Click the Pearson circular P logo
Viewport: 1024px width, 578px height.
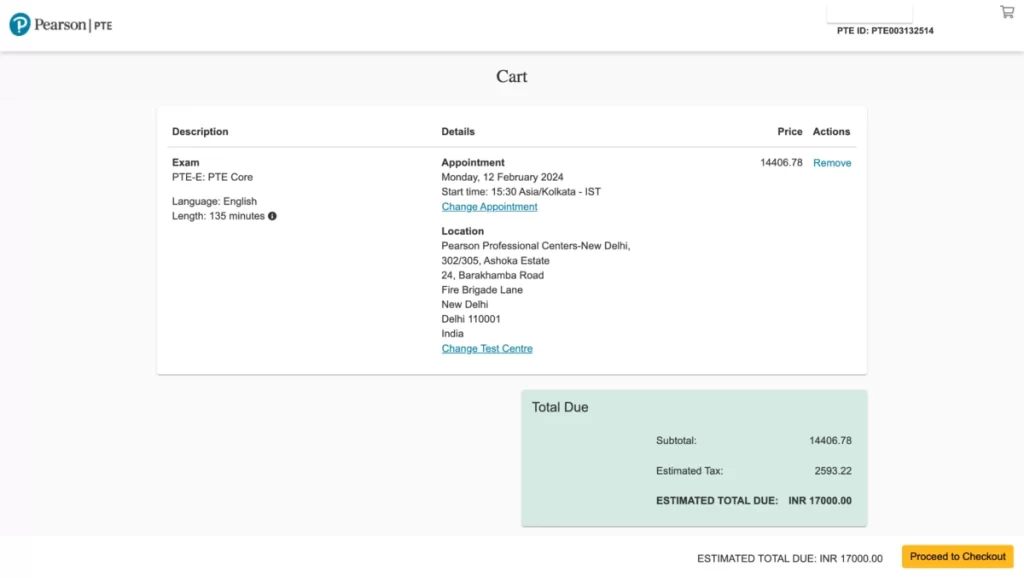pos(20,25)
